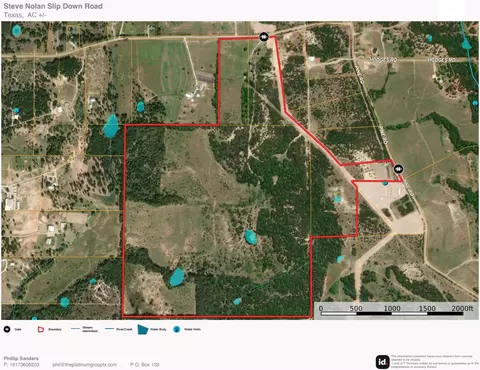Click the phone number under Phillip Sanders
This screenshot has width=480, height=370.
[x=21, y=365]
